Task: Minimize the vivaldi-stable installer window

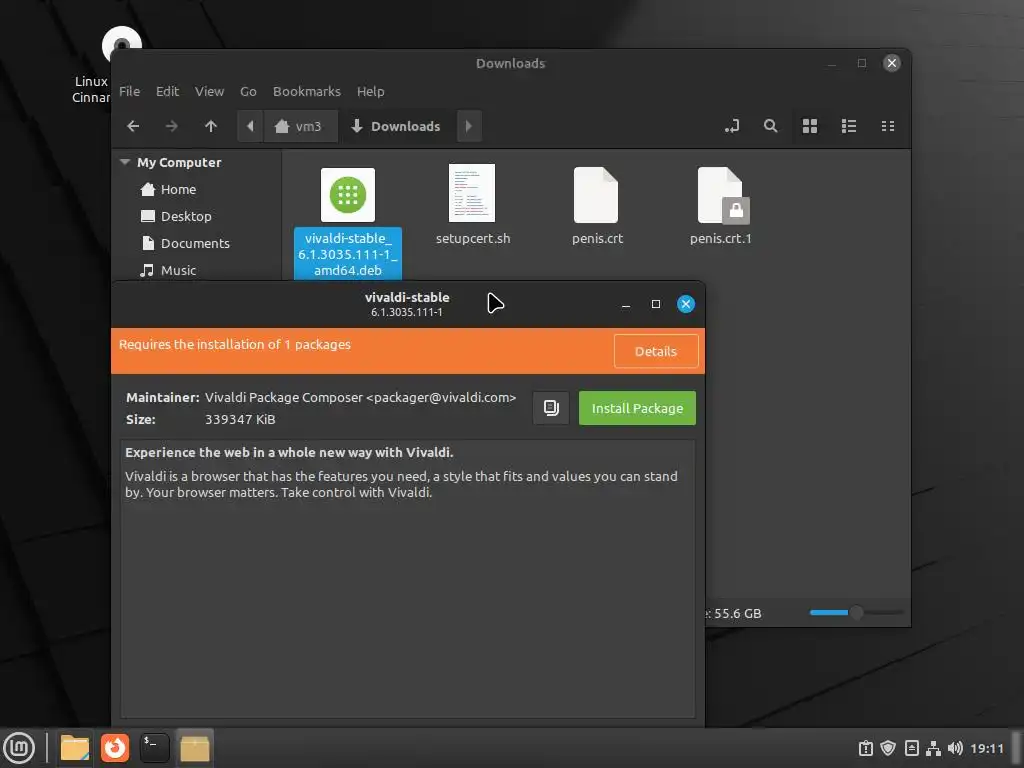Action: 626,304
